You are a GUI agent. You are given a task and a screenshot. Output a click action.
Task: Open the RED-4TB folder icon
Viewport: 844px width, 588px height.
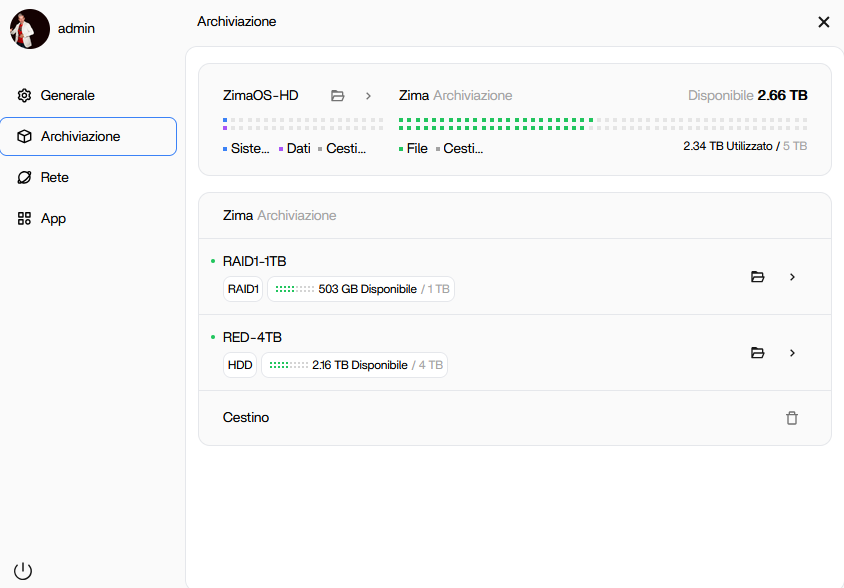757,353
